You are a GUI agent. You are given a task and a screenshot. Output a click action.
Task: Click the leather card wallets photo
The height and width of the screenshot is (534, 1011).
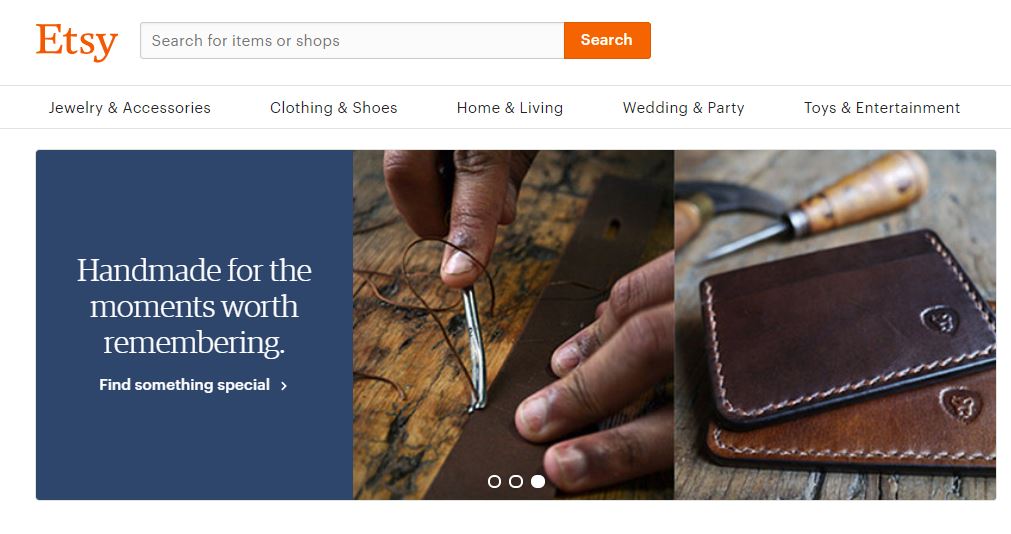tap(835, 325)
